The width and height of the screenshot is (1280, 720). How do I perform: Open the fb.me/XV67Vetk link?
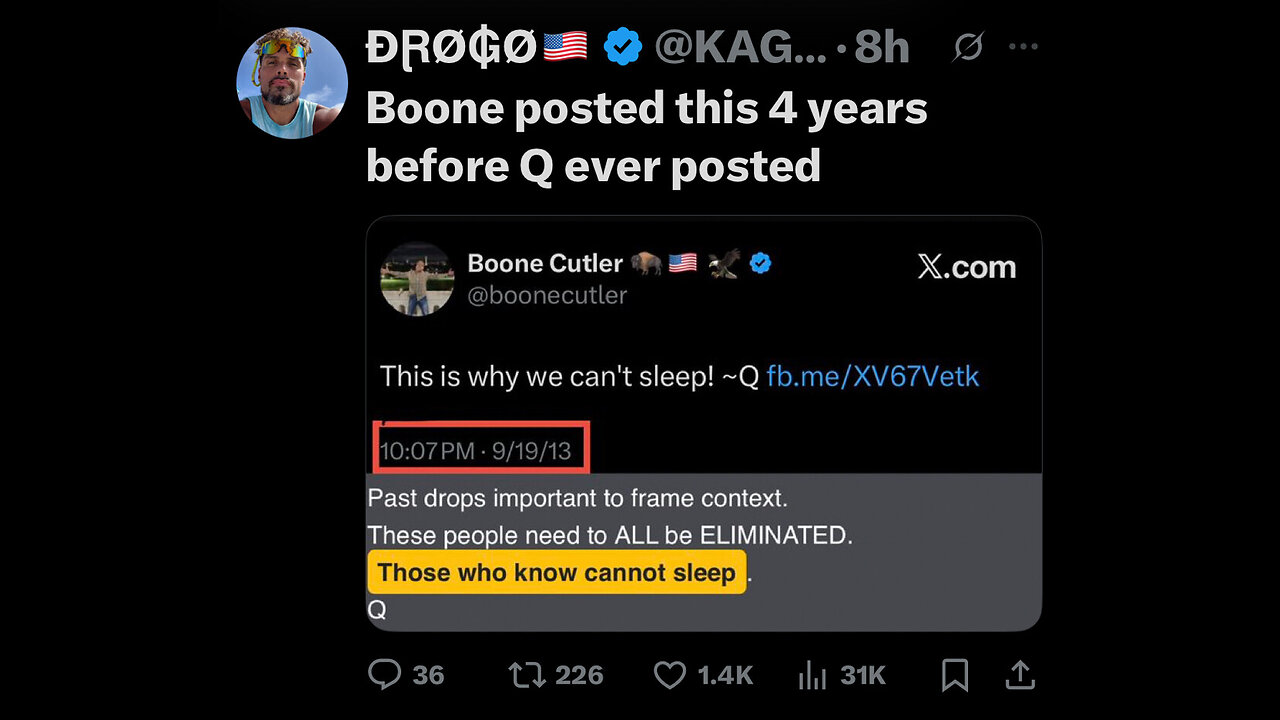point(873,376)
